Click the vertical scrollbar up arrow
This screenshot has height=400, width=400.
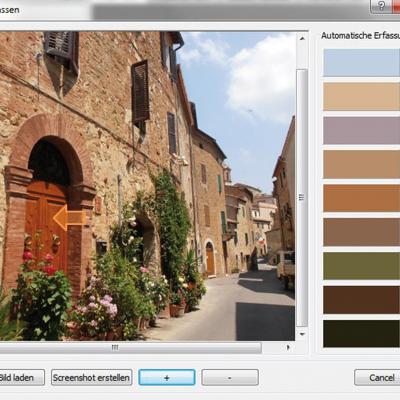click(x=302, y=38)
